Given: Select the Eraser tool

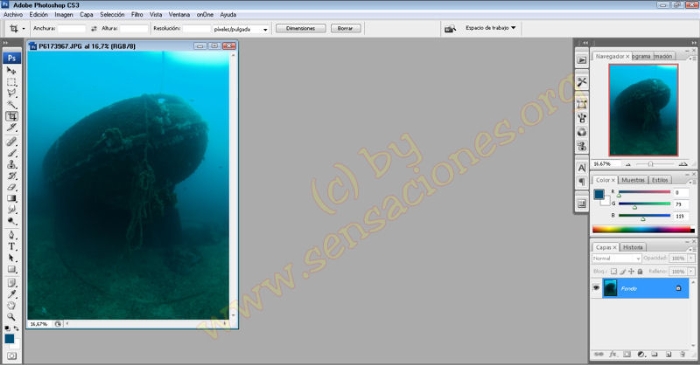Looking at the screenshot, I should tap(12, 187).
